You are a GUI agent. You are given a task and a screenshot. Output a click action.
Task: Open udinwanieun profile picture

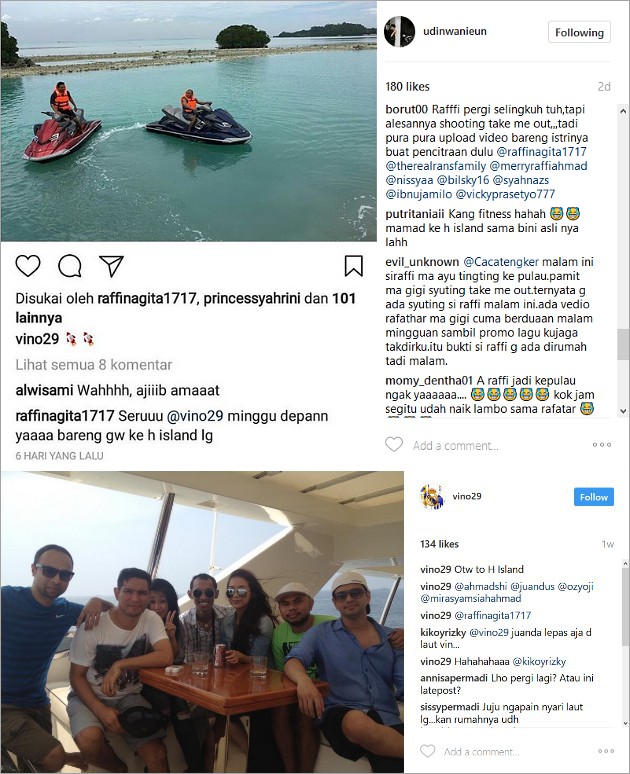point(399,32)
